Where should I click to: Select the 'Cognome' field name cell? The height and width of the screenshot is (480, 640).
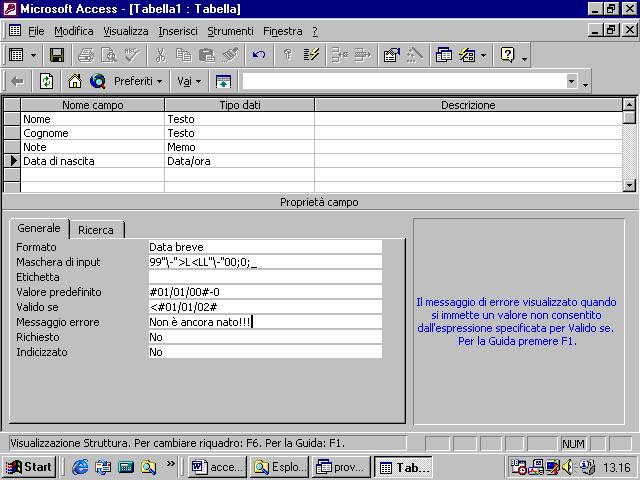[x=93, y=133]
